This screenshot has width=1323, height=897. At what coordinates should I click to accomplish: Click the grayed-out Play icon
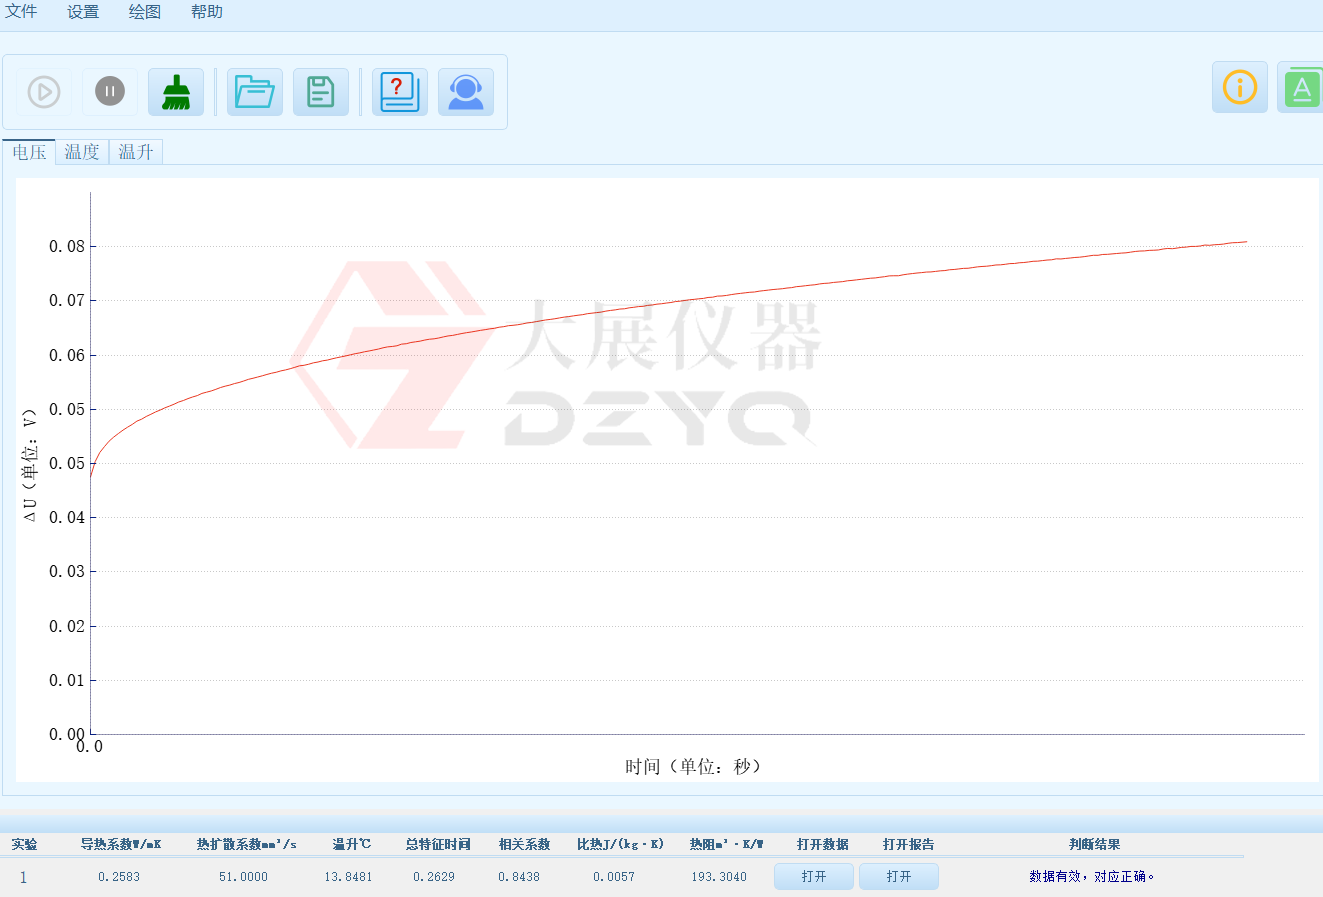[x=43, y=90]
